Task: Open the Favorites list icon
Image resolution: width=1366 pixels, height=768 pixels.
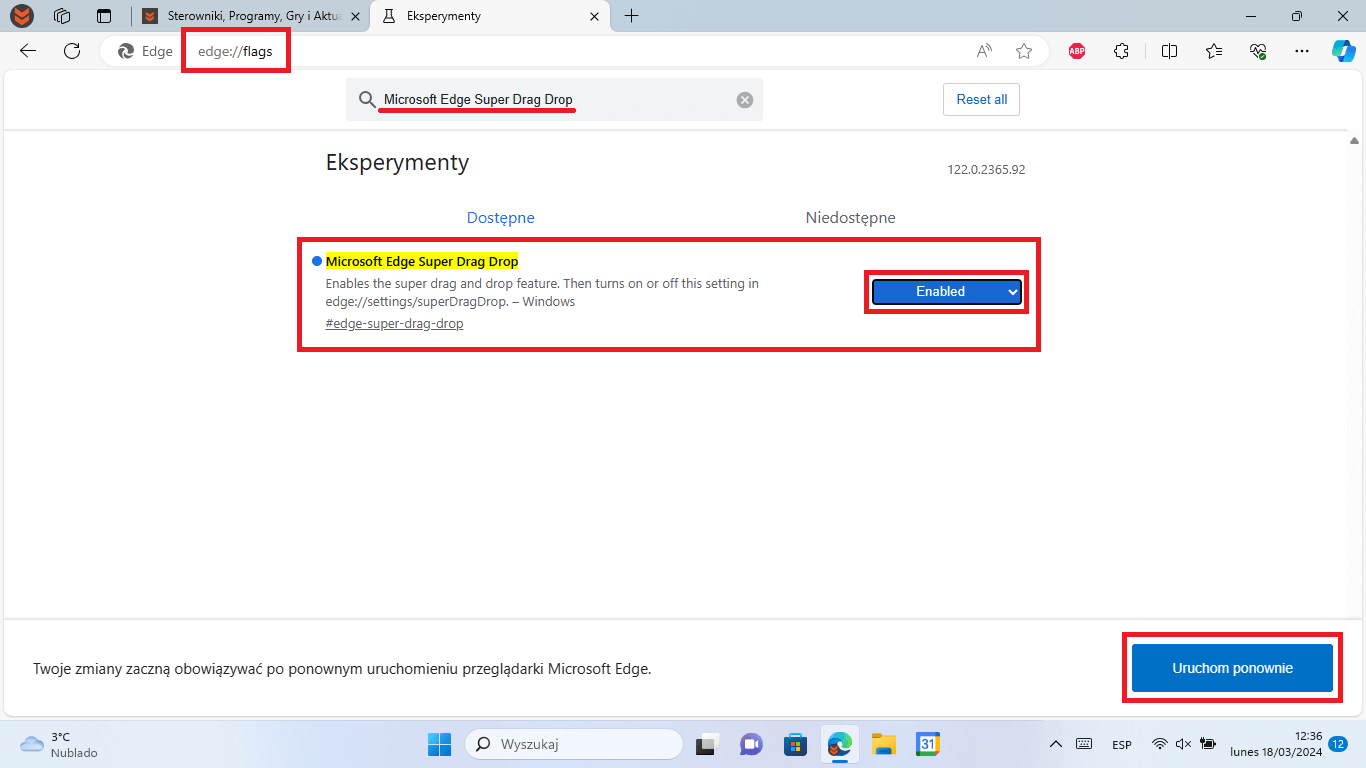Action: [1214, 51]
